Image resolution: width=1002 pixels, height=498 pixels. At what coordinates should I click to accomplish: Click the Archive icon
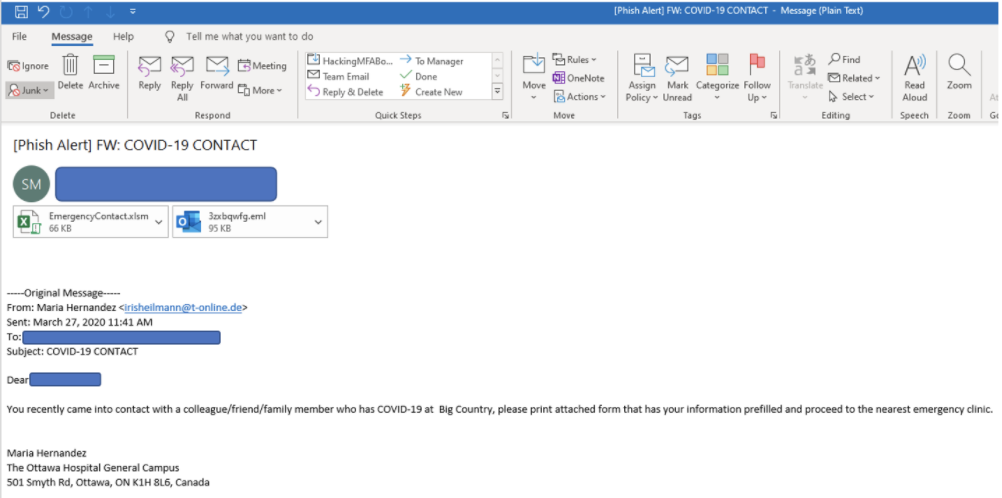104,66
